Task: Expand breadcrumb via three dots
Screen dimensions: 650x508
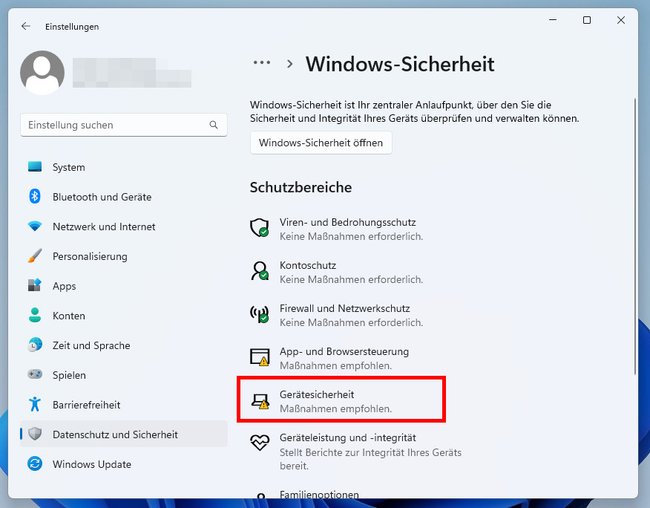Action: pyautogui.click(x=262, y=63)
